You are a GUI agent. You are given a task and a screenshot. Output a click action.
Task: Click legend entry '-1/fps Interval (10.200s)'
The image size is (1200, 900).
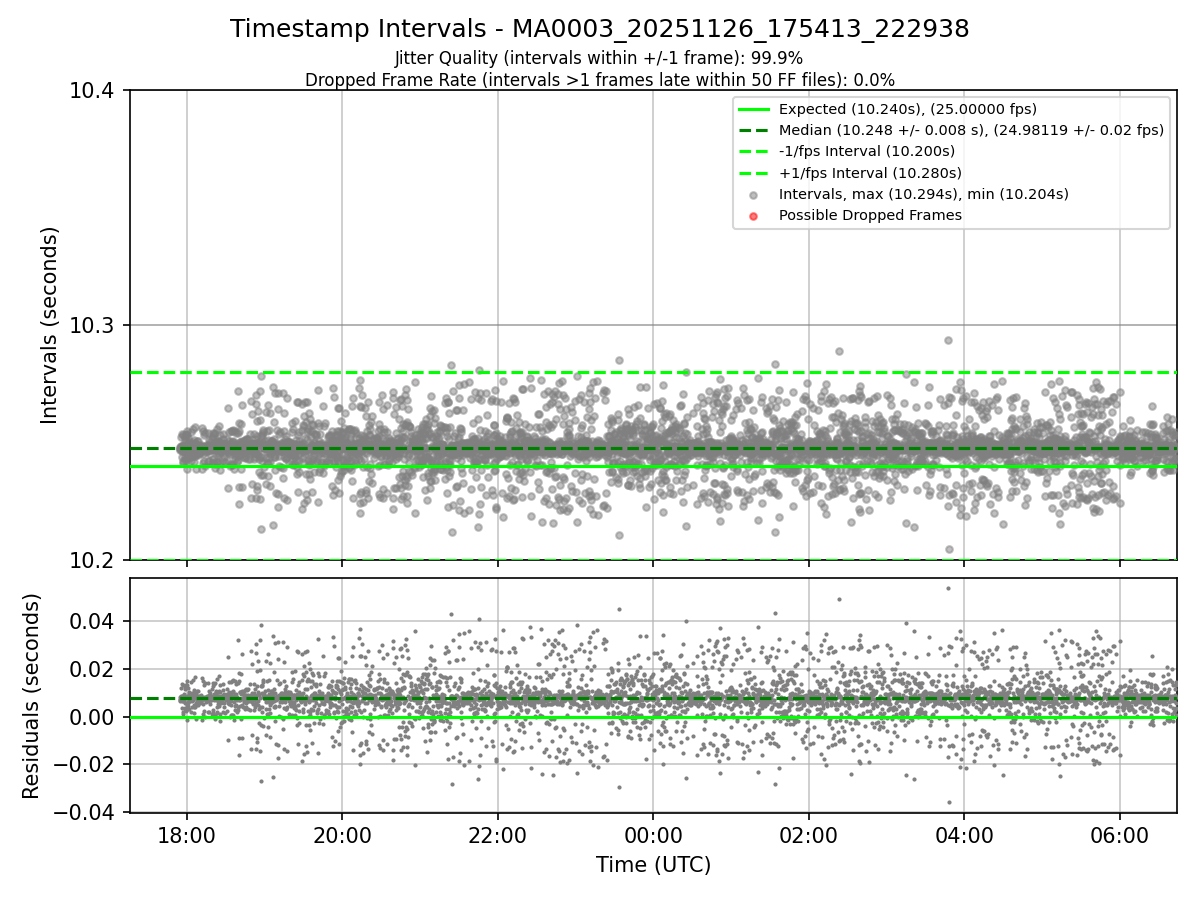(867, 151)
